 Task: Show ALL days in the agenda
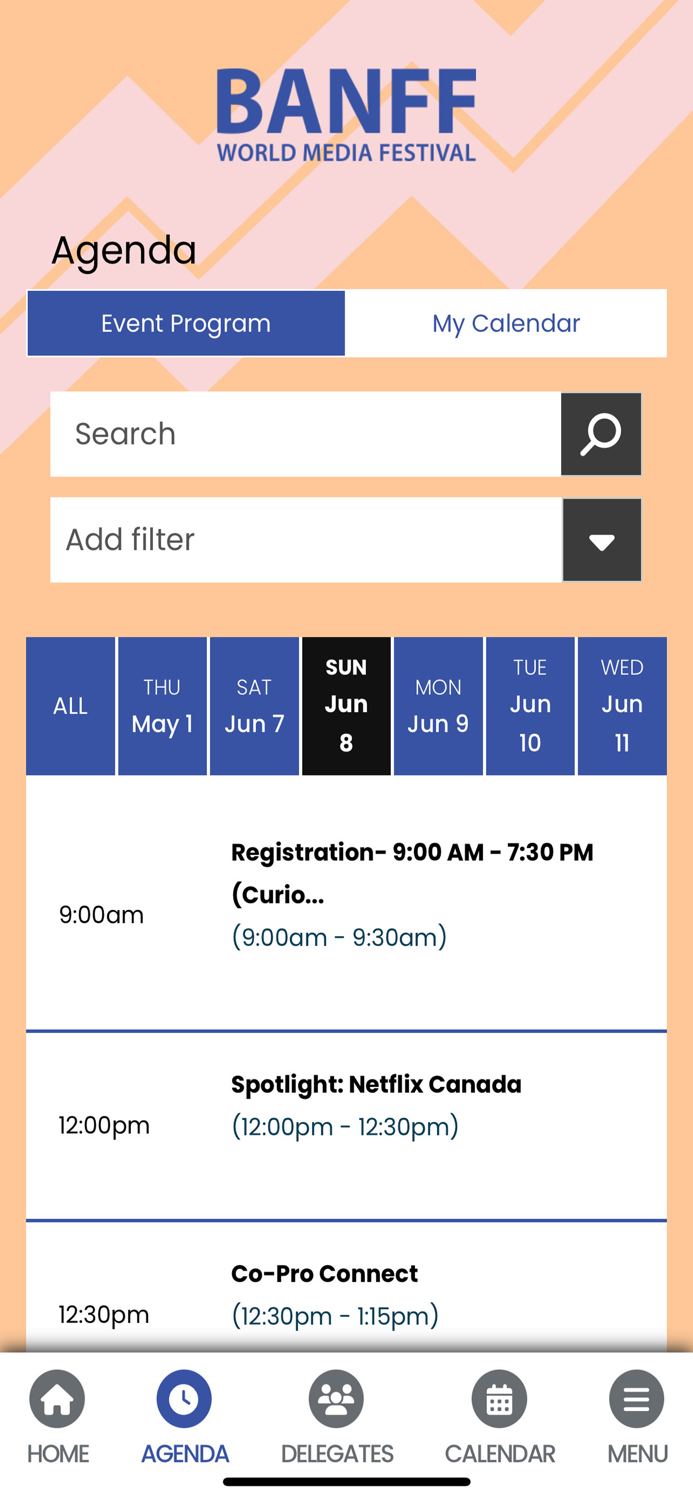[70, 706]
